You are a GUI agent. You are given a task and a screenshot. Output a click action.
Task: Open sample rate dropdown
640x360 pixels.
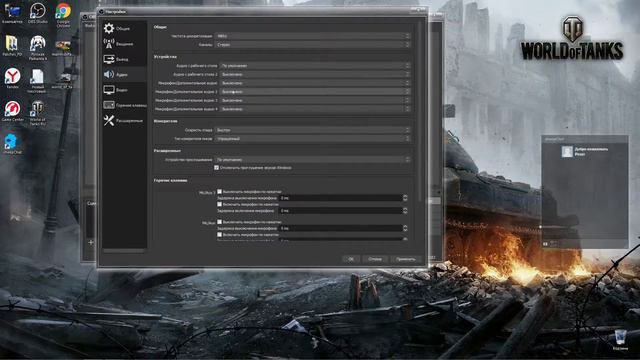click(312, 36)
